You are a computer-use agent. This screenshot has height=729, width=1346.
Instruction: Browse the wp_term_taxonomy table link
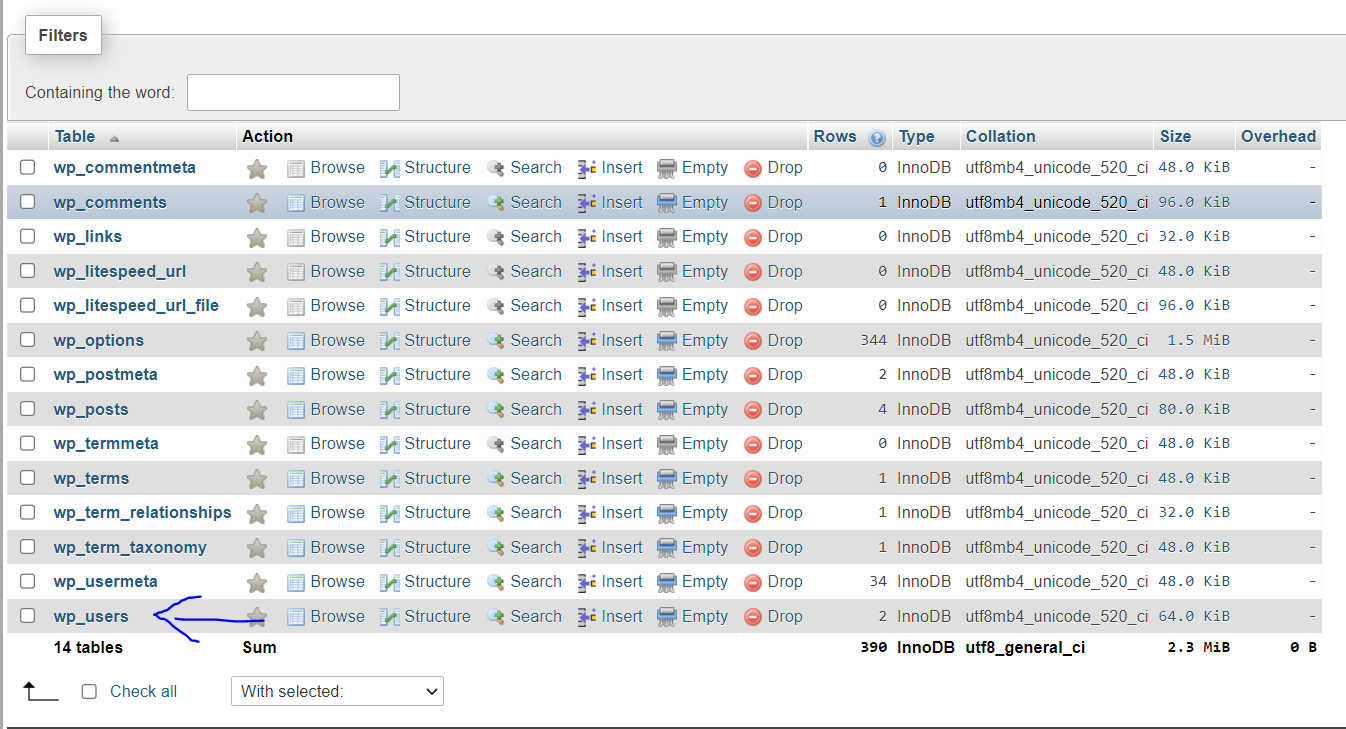click(x=337, y=547)
